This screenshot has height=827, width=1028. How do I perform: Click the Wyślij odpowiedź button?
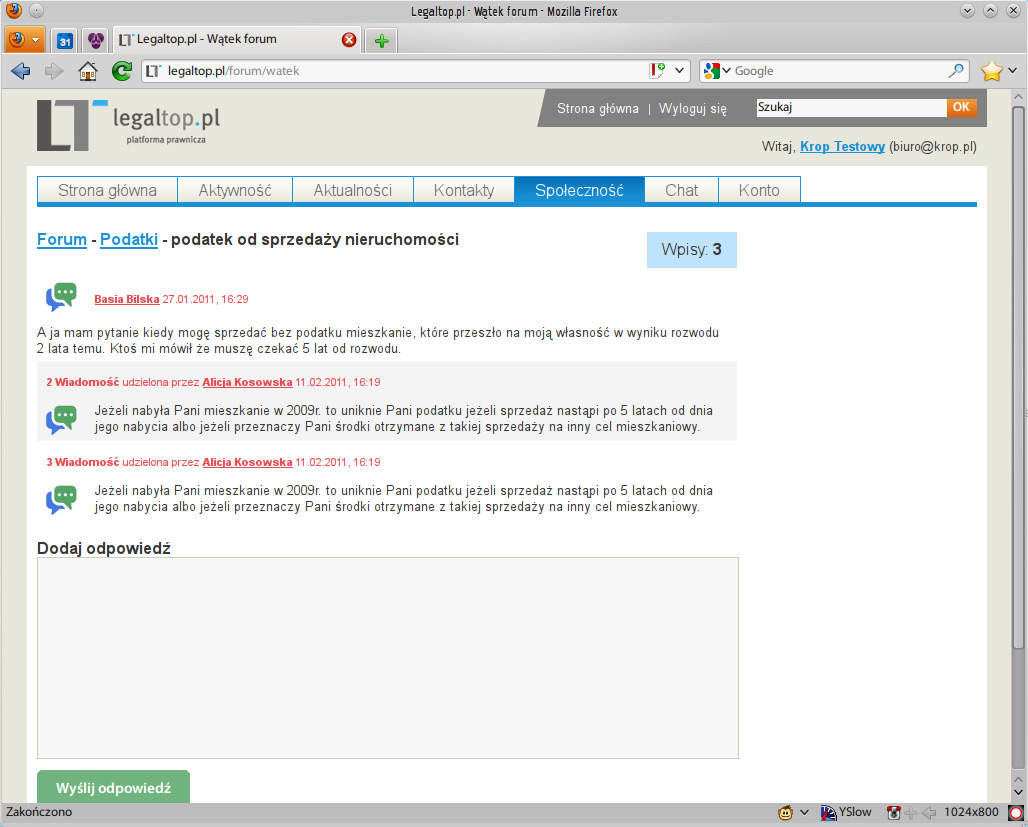113,787
